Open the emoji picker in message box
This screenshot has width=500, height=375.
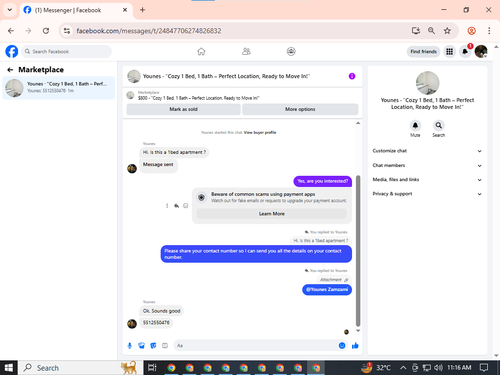click(x=342, y=346)
